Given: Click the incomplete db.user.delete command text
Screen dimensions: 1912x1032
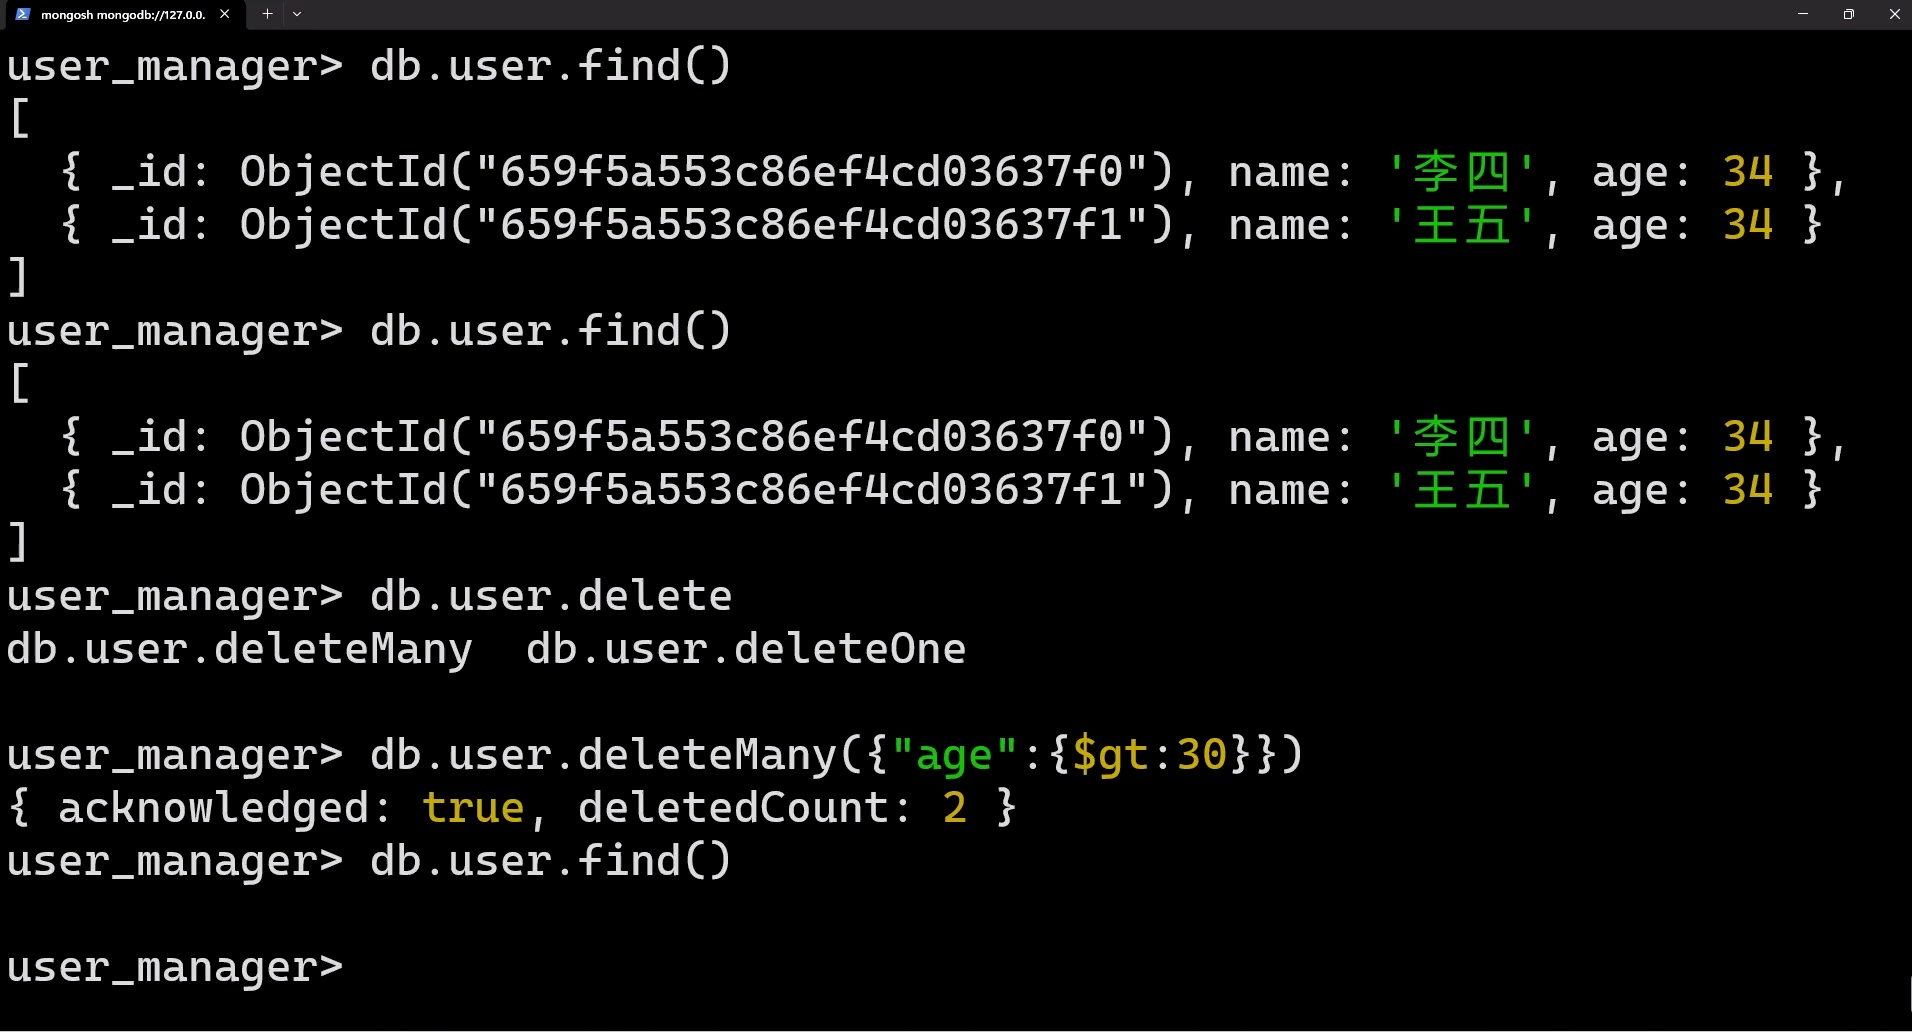Looking at the screenshot, I should tap(551, 596).
